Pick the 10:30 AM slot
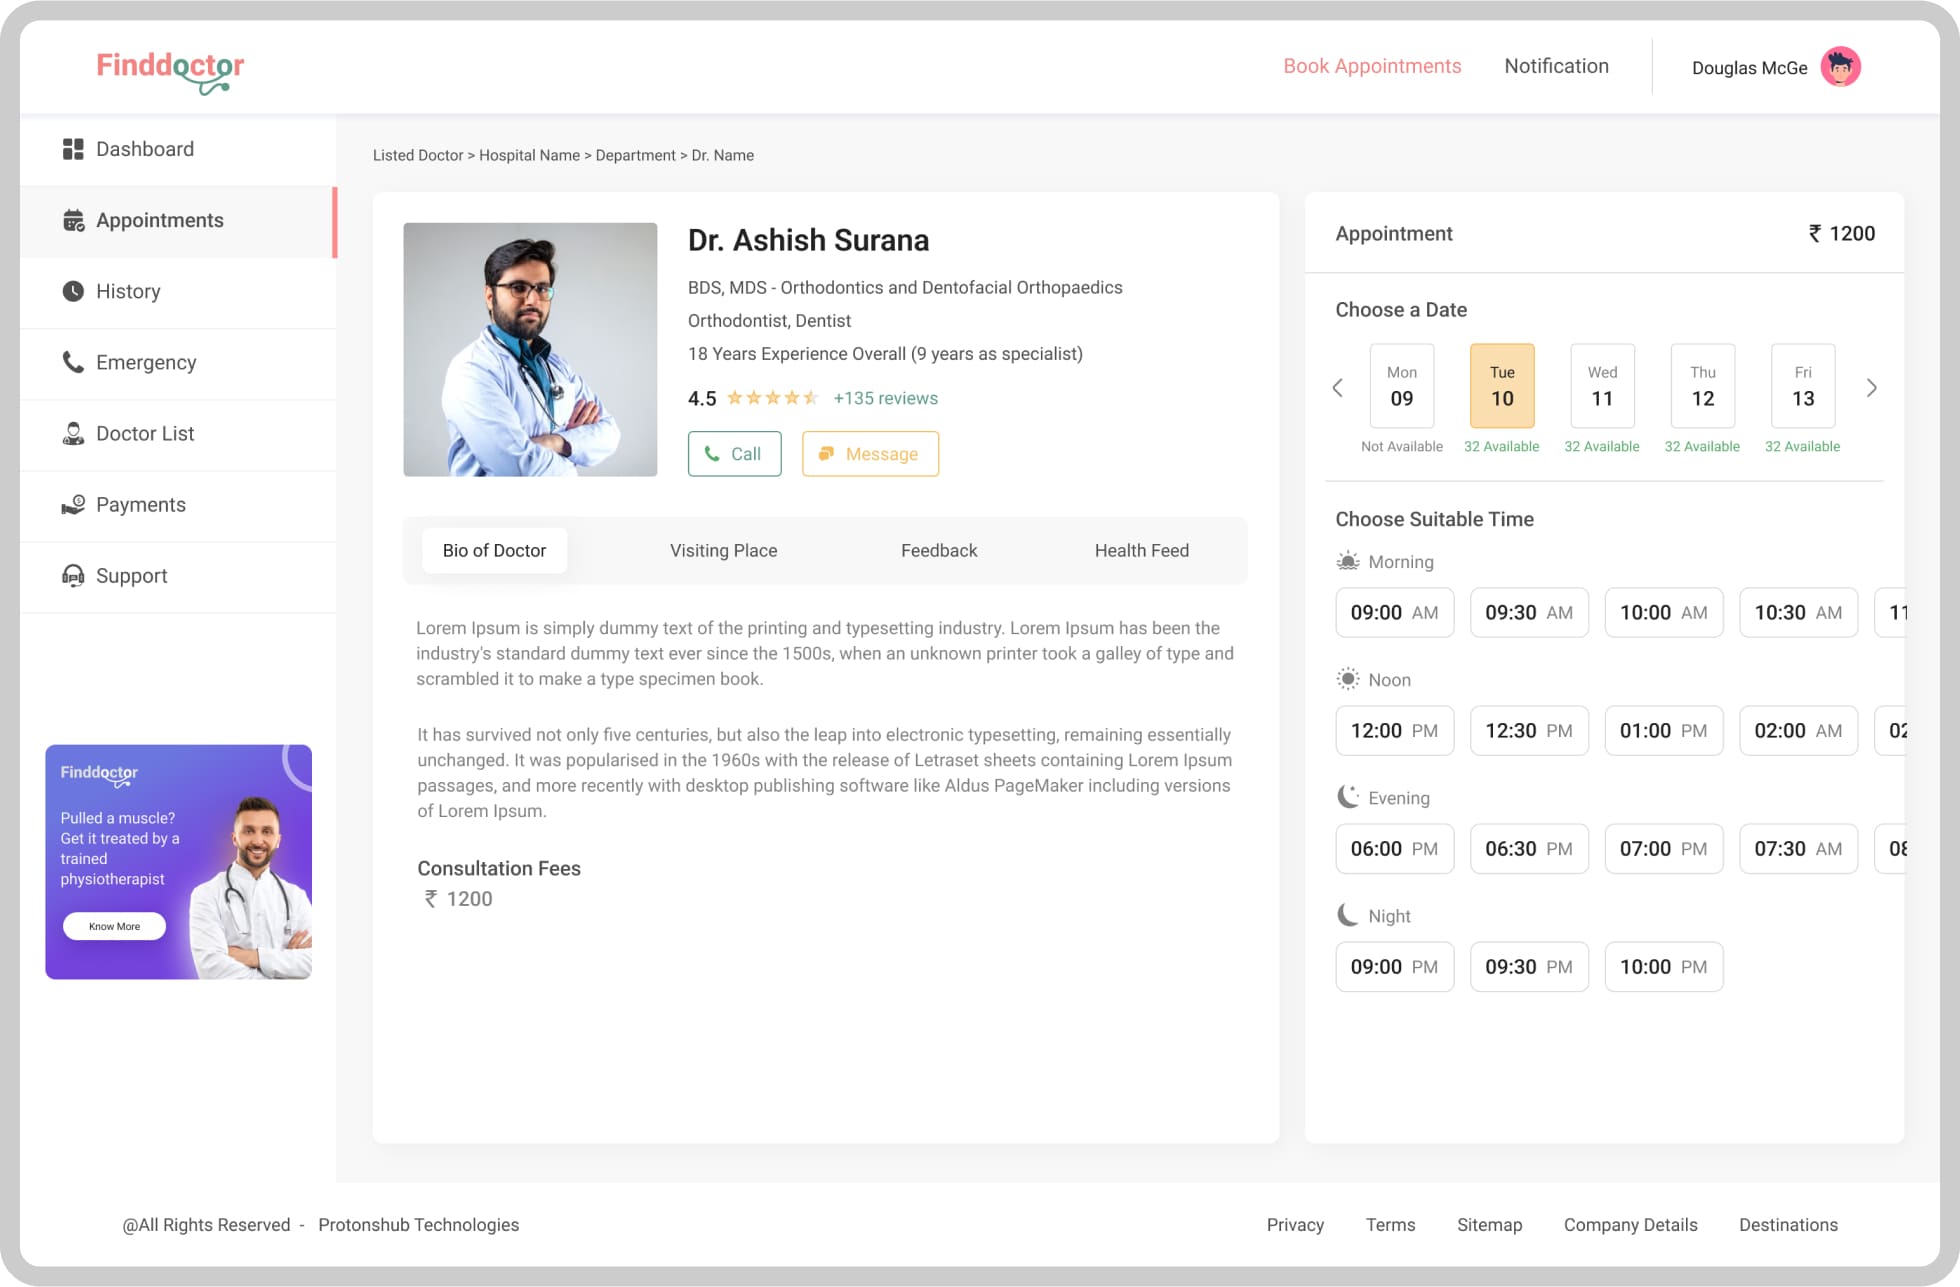Viewport: 1960px width, 1287px height. point(1798,613)
